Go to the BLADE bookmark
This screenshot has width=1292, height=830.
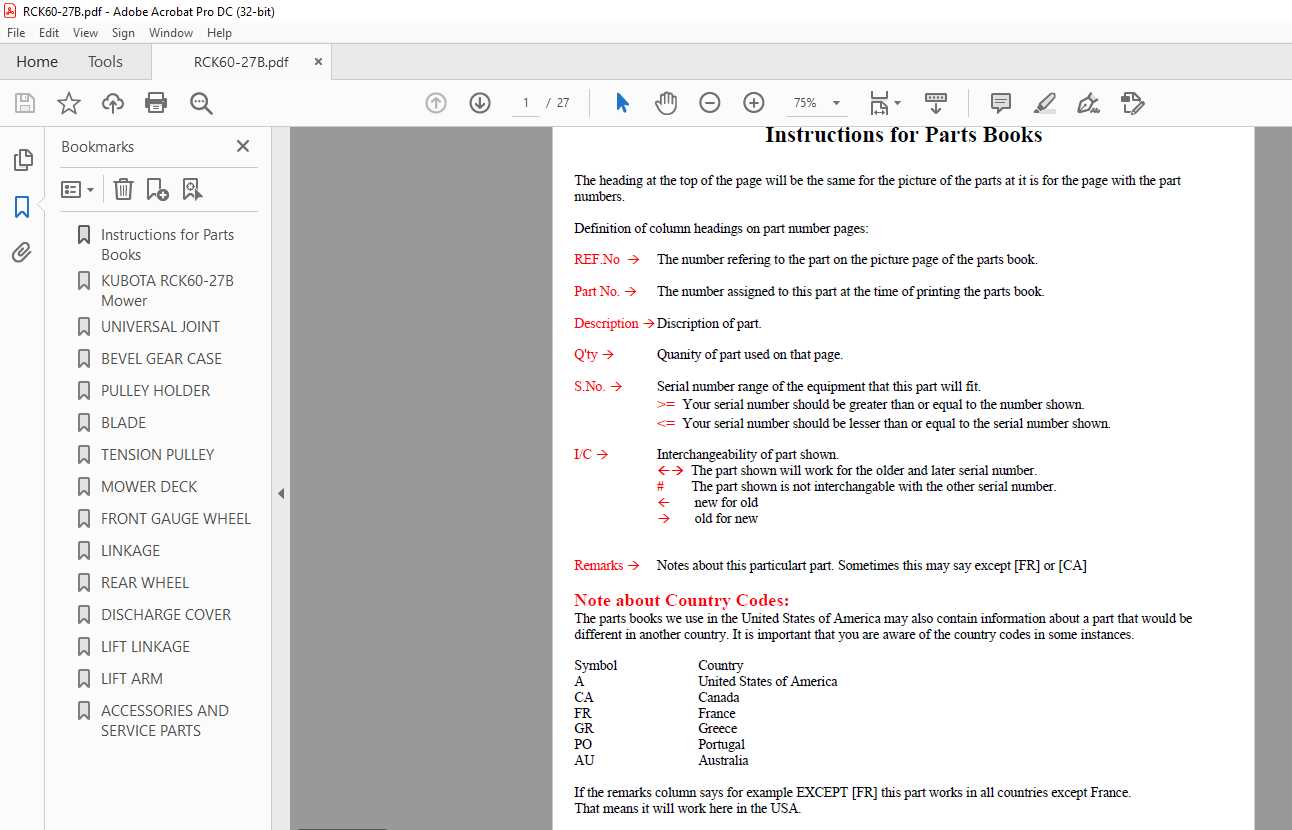(x=123, y=422)
